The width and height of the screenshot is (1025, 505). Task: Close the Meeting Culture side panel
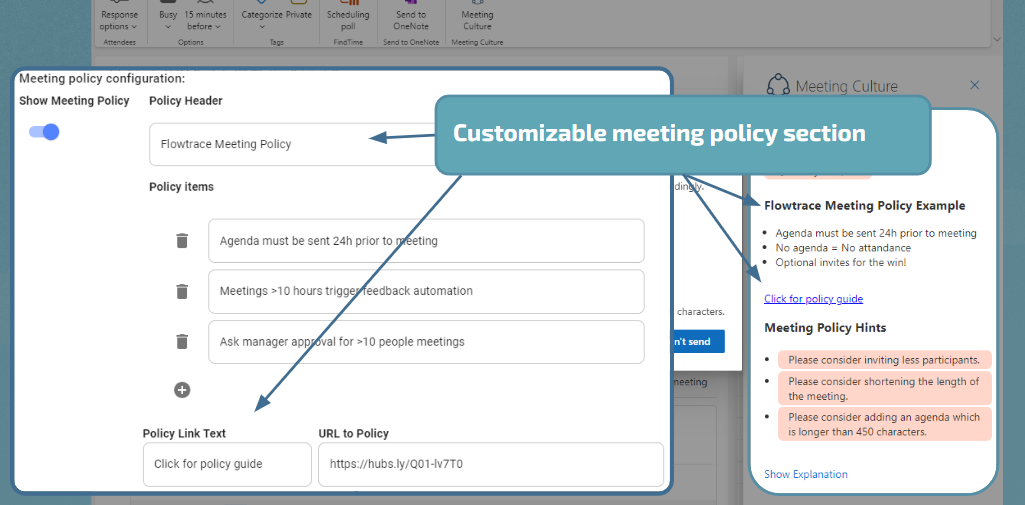(975, 85)
